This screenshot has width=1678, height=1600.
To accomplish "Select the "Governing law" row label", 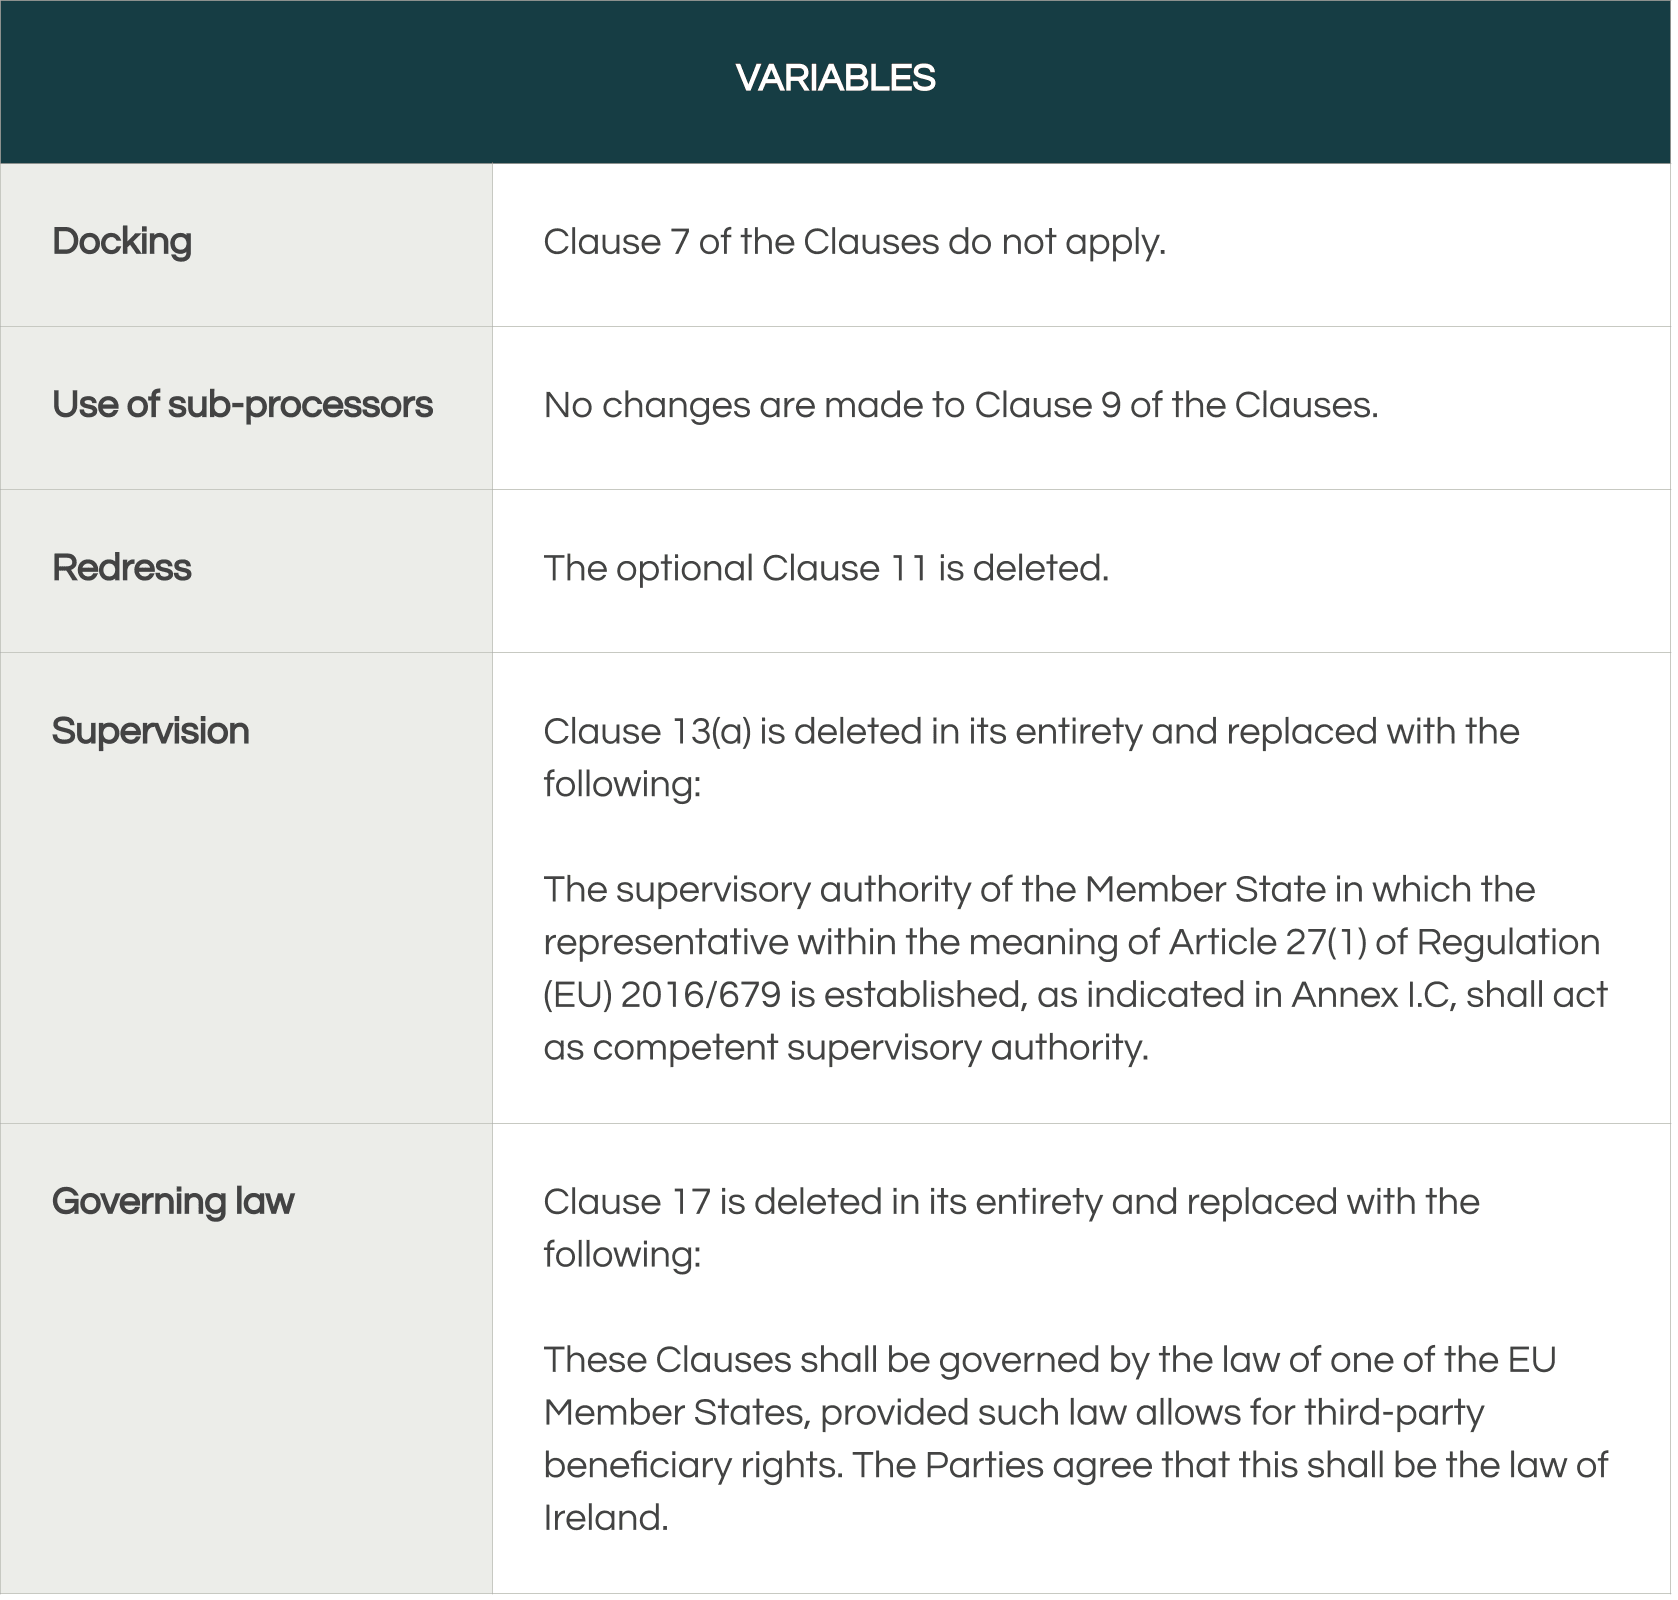I will tap(173, 1201).
